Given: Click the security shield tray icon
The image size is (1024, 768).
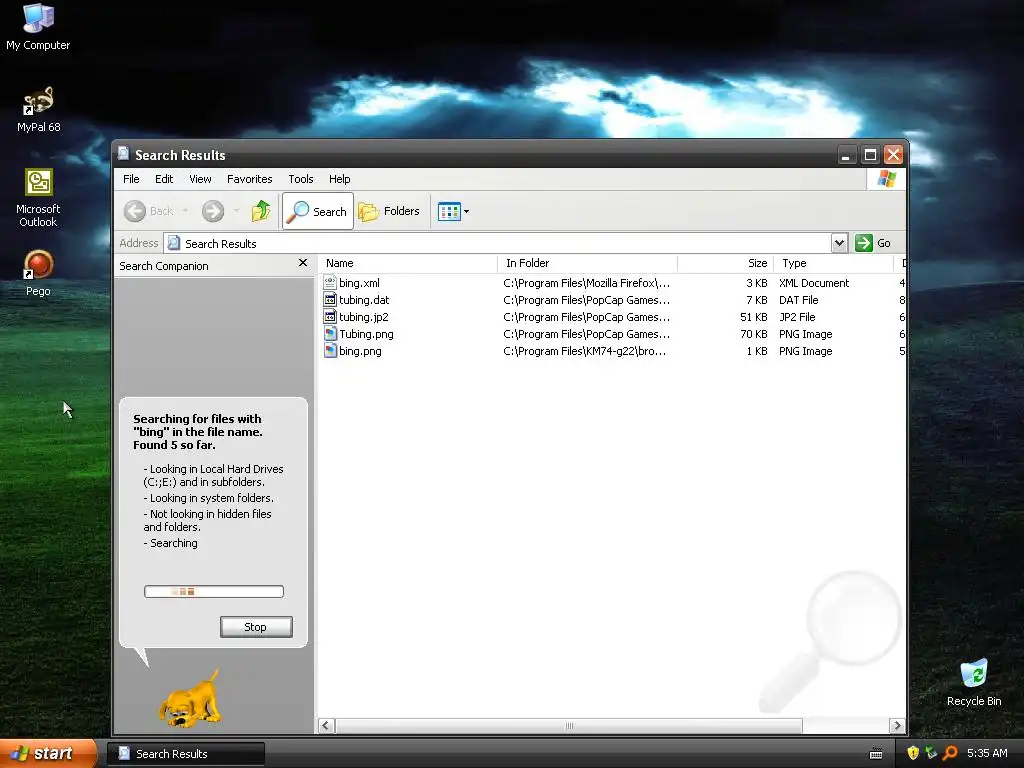Looking at the screenshot, I should [x=913, y=753].
